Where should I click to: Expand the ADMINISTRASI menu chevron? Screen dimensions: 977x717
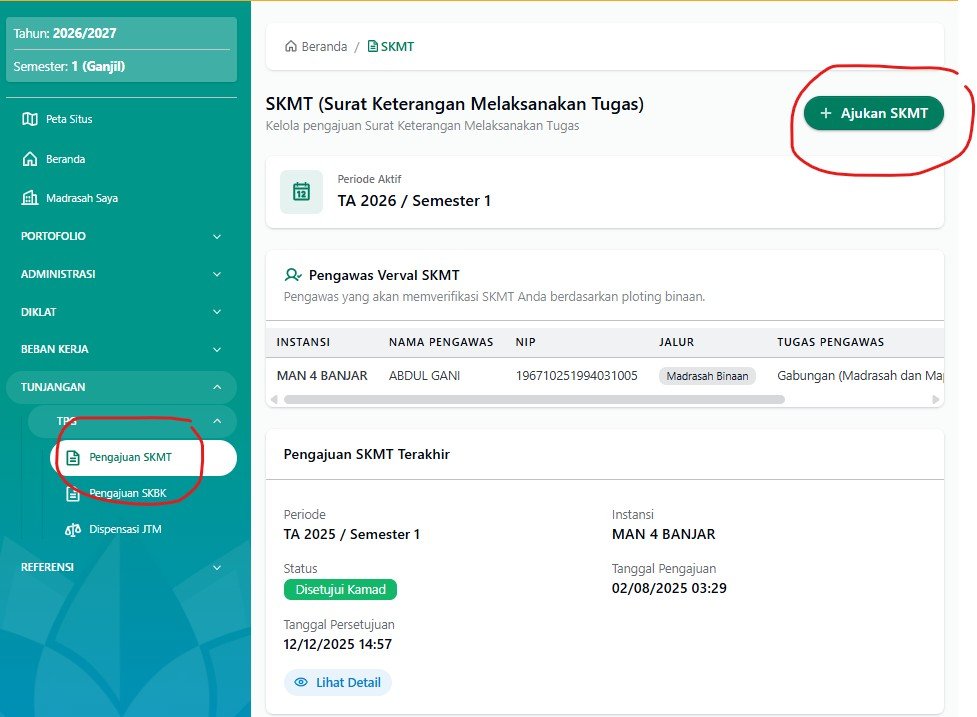217,274
